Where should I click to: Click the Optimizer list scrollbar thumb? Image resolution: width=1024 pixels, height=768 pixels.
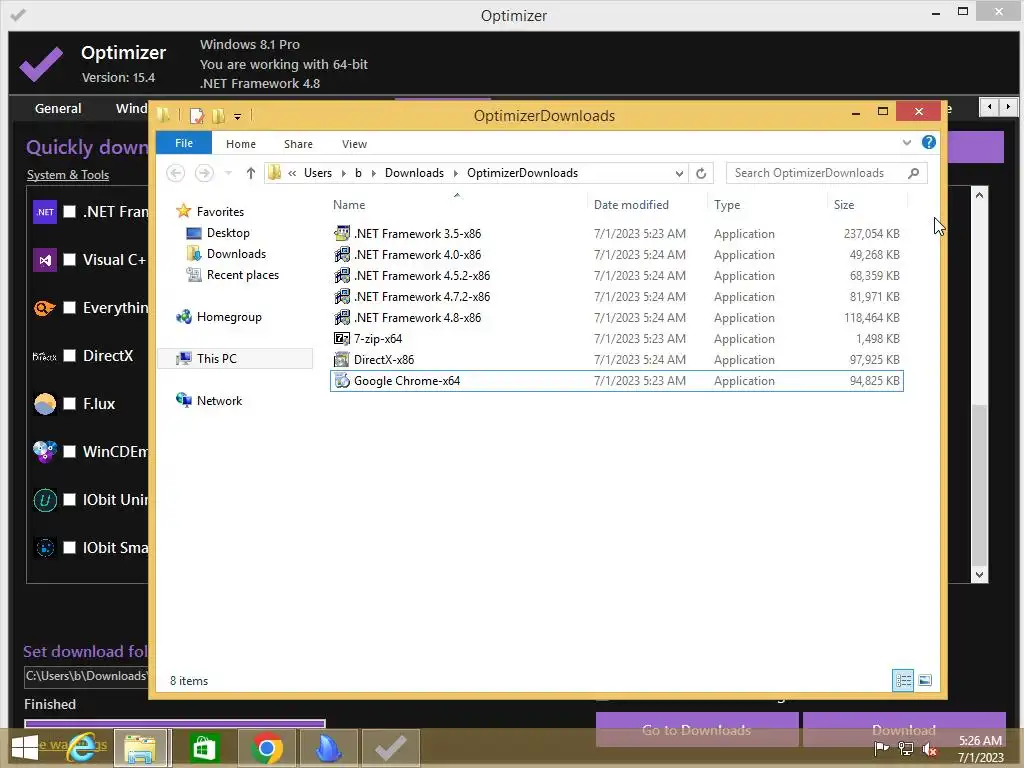(979, 484)
